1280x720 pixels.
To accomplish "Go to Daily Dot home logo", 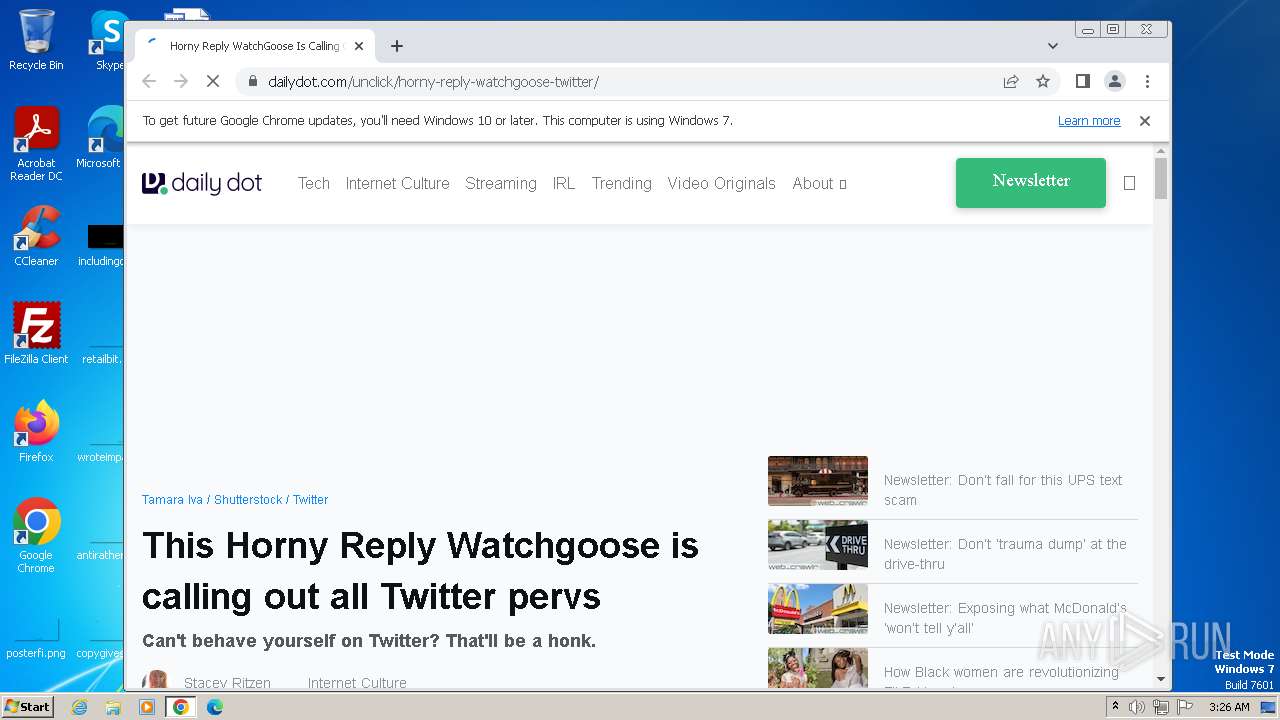I will 202,183.
